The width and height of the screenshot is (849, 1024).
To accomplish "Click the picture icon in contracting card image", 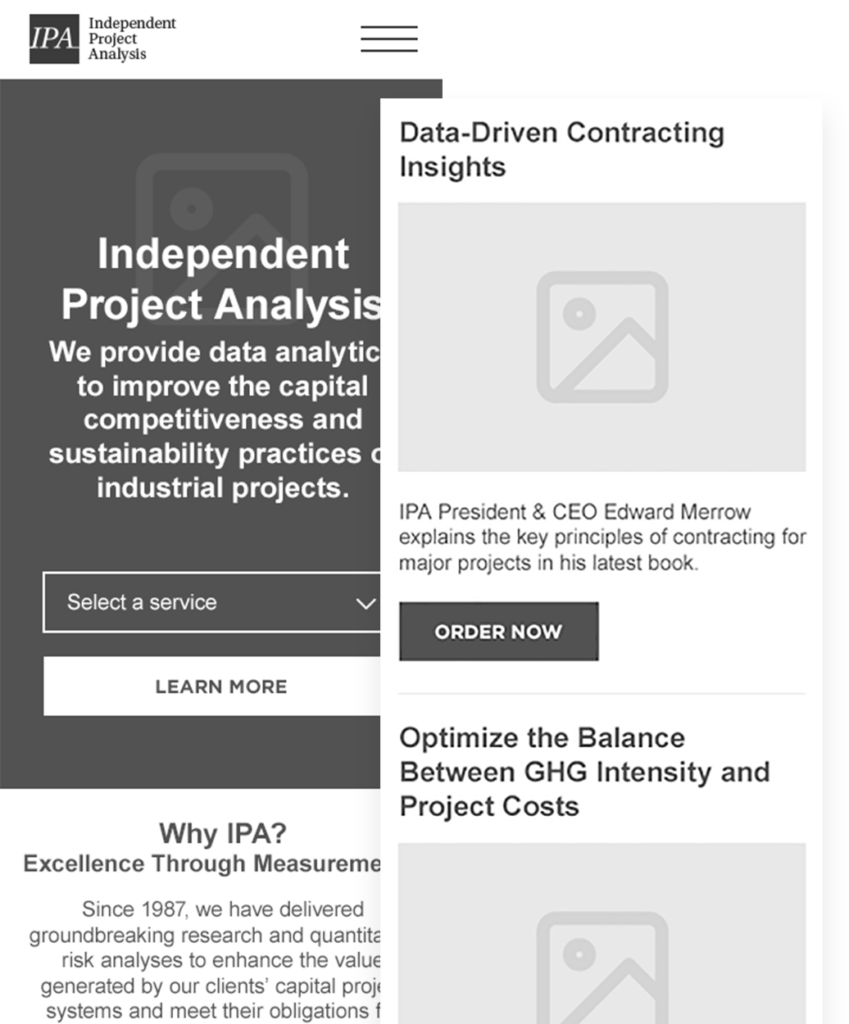I will (602, 337).
